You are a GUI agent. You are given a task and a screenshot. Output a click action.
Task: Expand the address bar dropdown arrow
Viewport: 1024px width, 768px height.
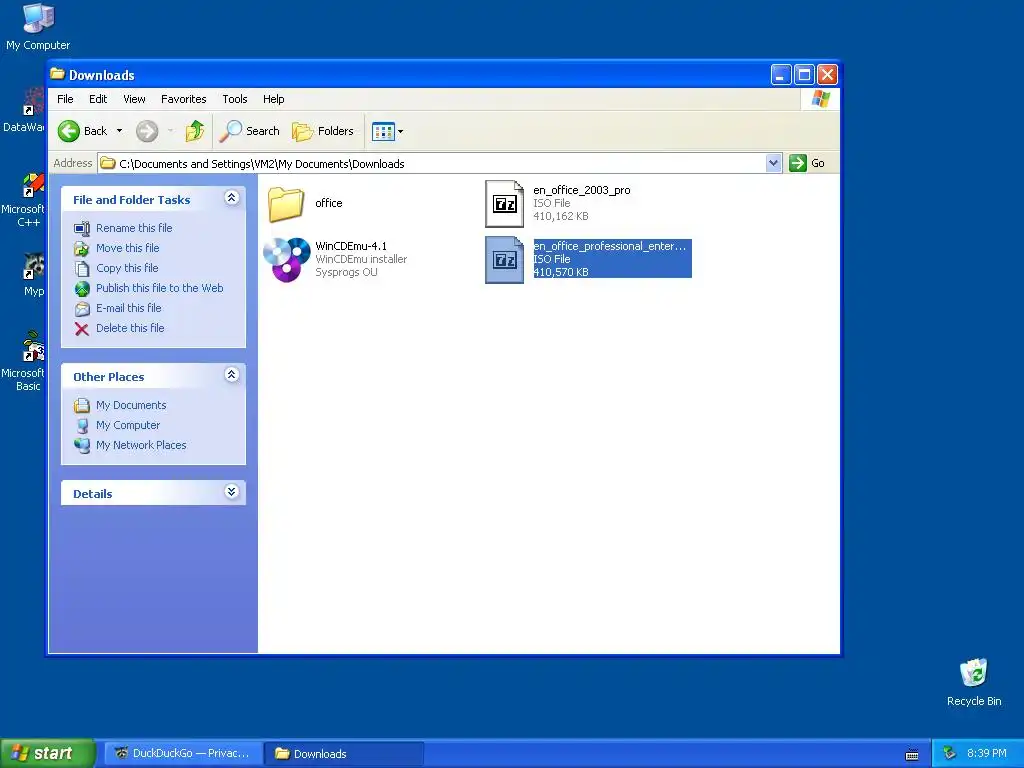773,163
